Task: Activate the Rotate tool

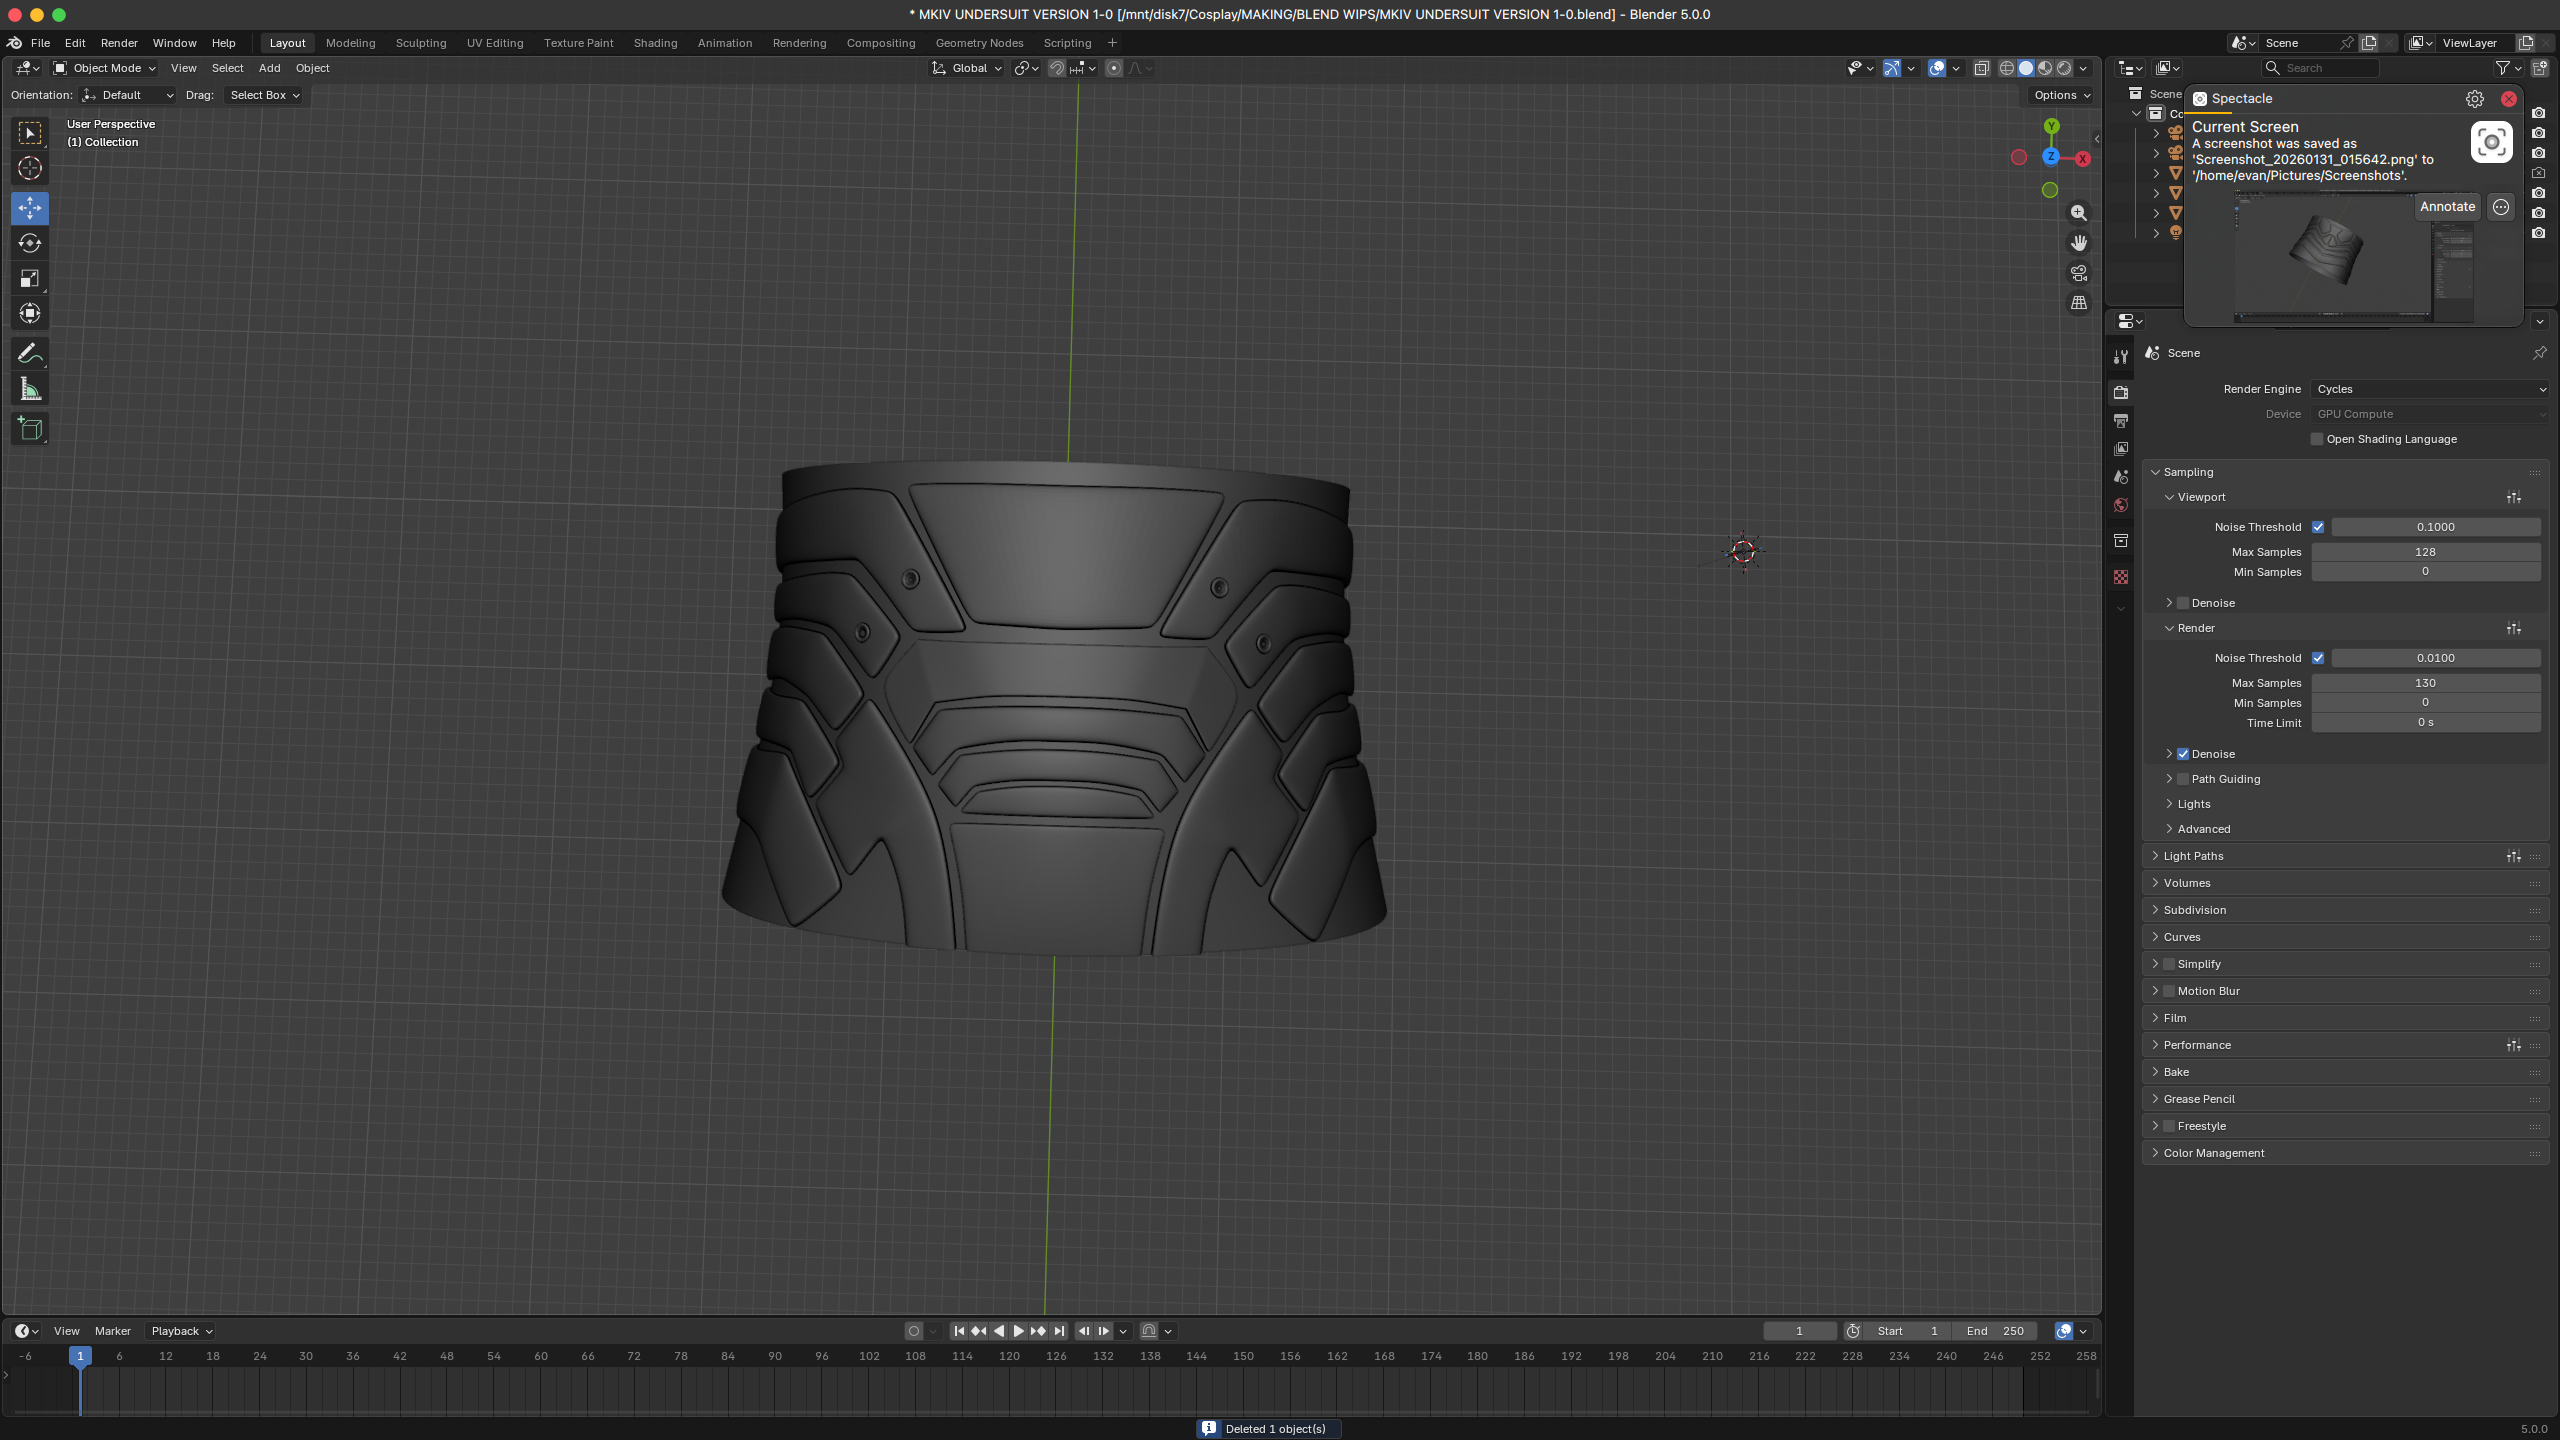Action: [x=29, y=243]
